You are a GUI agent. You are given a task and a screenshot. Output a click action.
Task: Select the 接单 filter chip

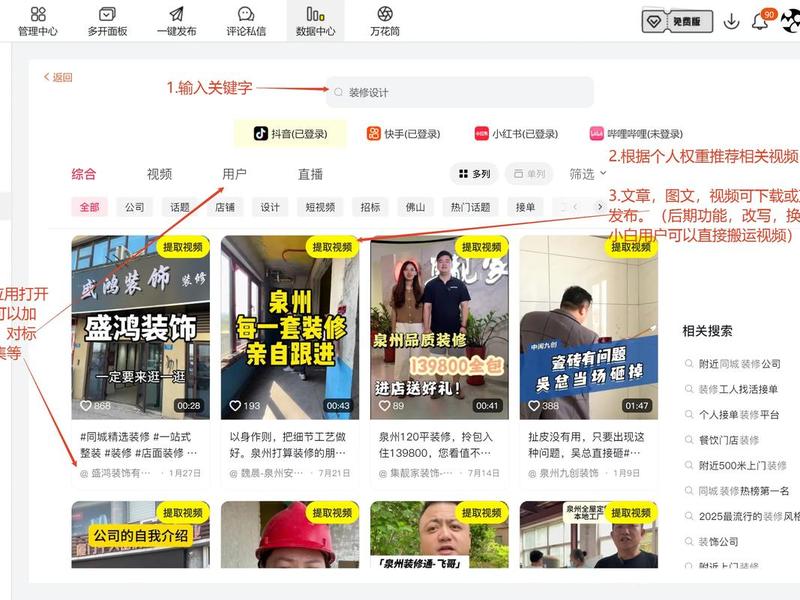point(525,207)
